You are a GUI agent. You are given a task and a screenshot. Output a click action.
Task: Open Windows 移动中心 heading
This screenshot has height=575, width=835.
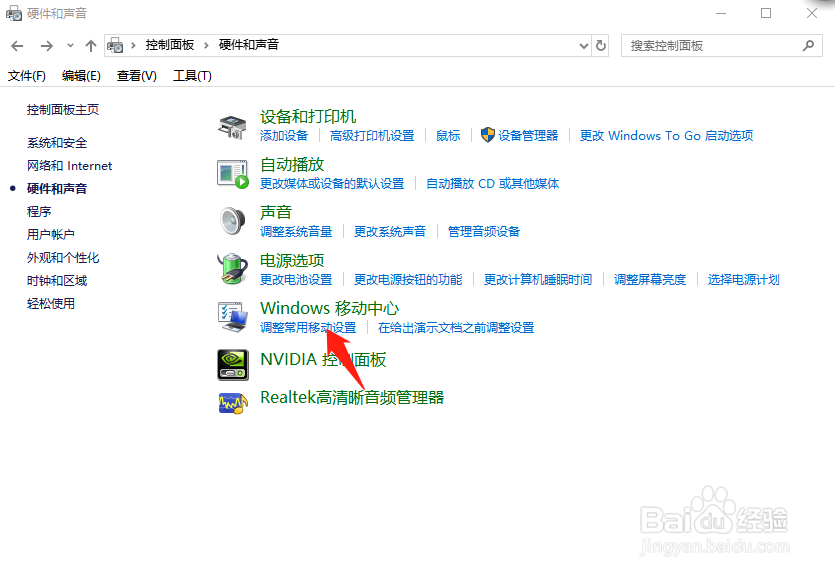(330, 308)
